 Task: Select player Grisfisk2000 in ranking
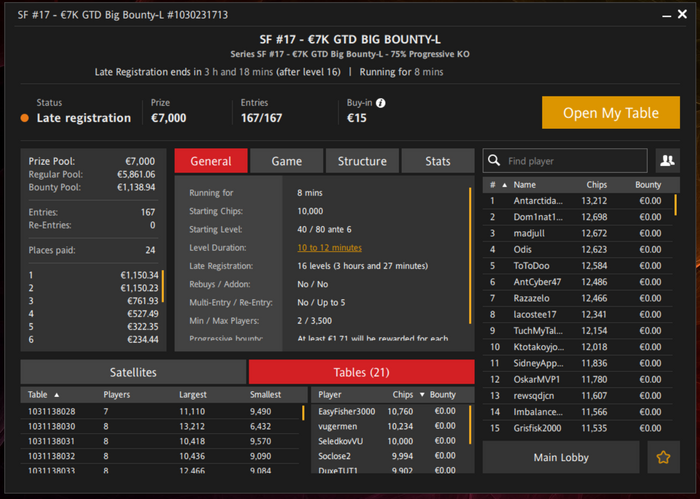coord(577,428)
